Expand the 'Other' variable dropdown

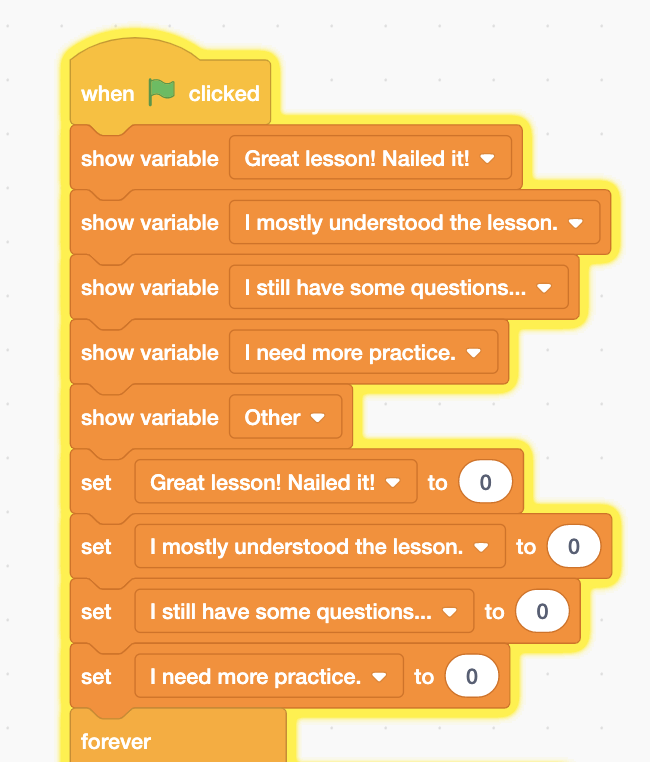318,418
